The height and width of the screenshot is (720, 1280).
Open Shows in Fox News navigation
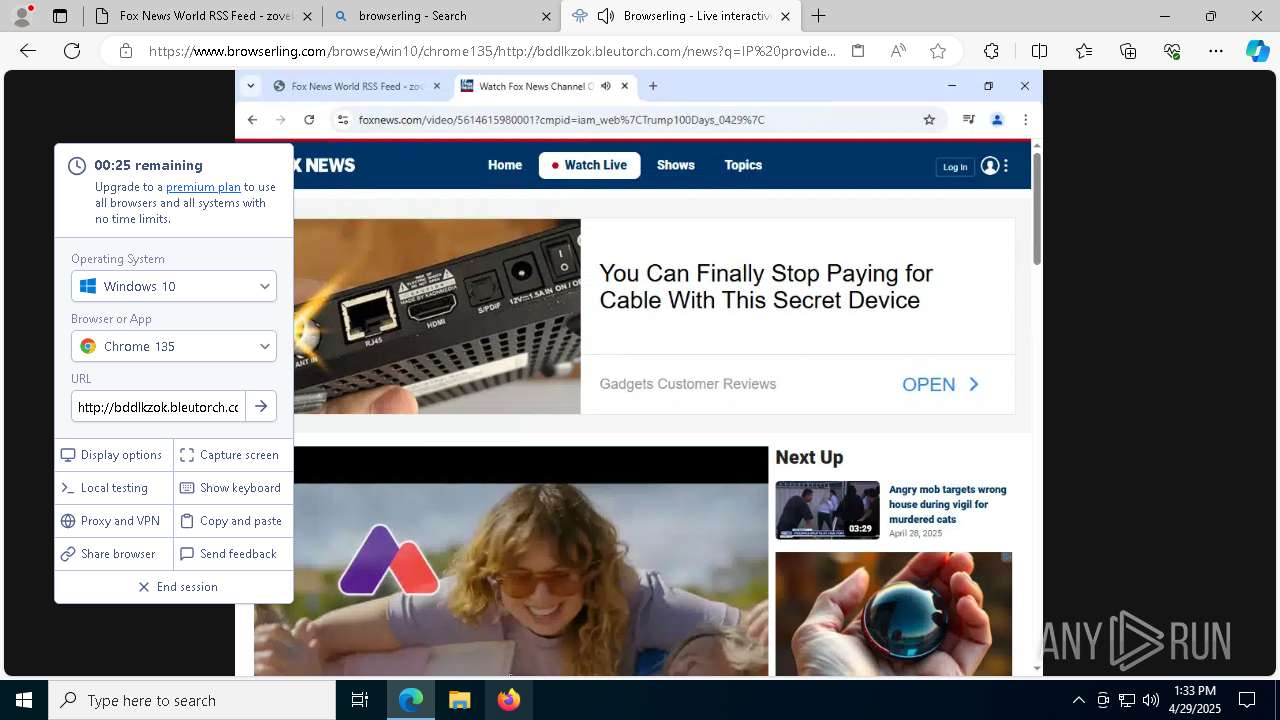[676, 165]
